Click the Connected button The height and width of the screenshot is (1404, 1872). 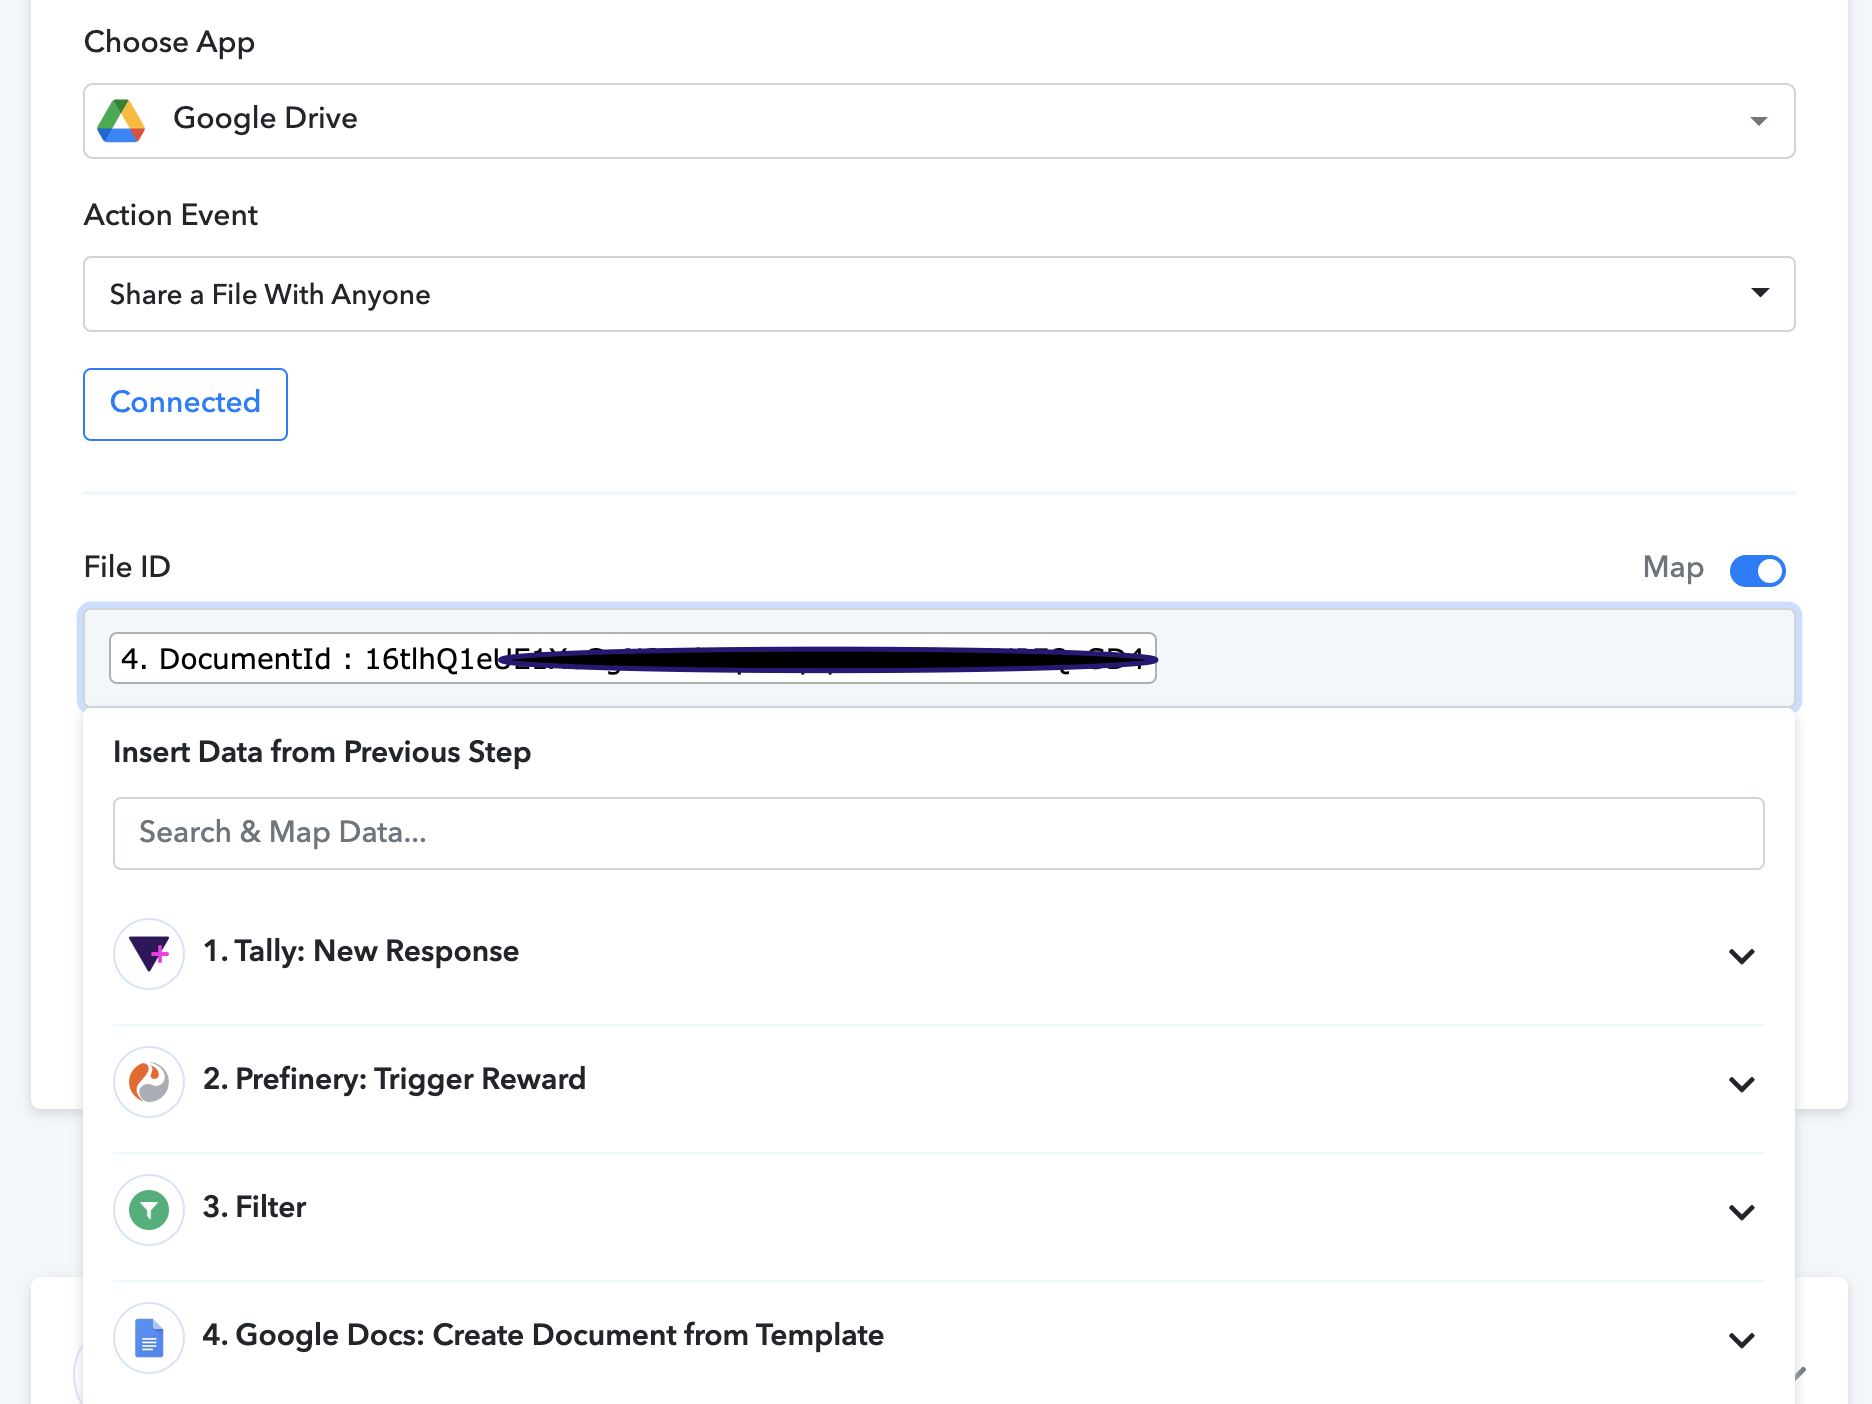click(185, 404)
